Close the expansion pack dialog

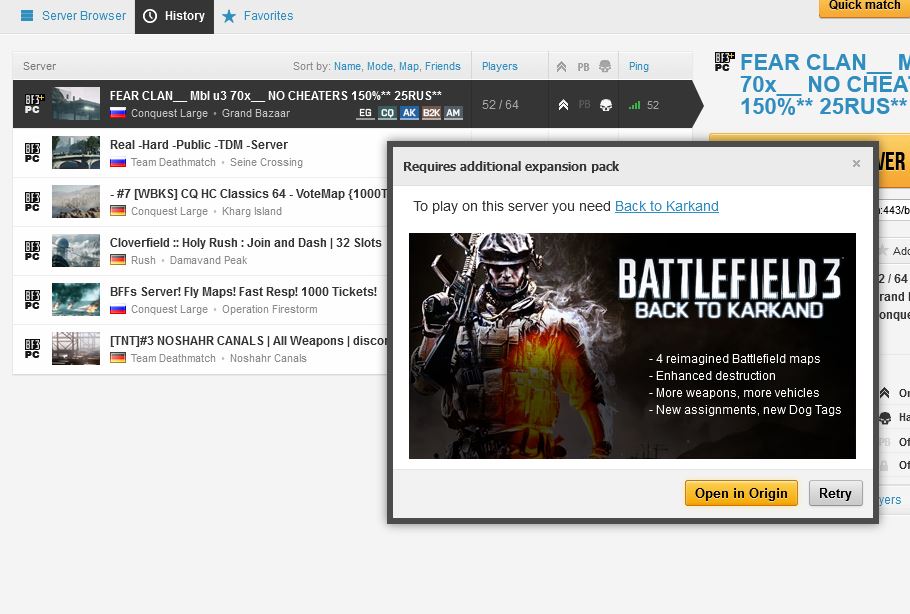[x=856, y=164]
